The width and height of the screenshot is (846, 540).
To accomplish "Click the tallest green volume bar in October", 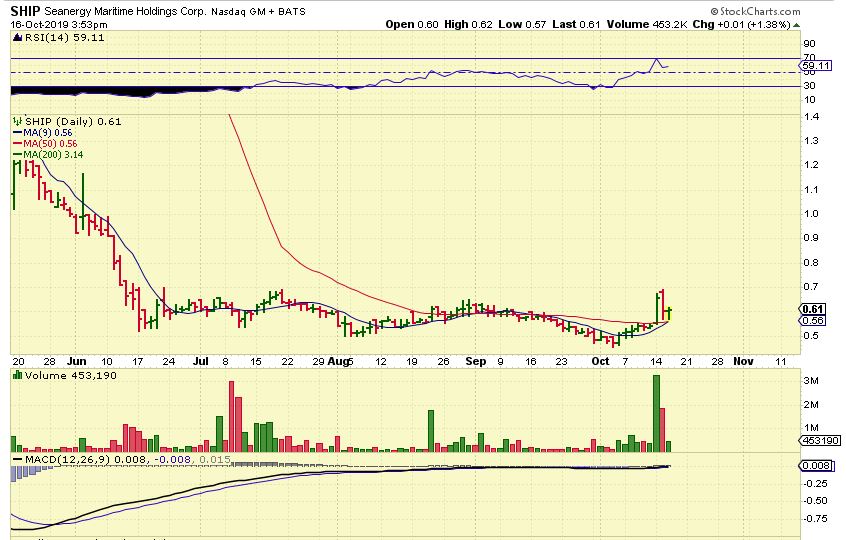I will (656, 413).
